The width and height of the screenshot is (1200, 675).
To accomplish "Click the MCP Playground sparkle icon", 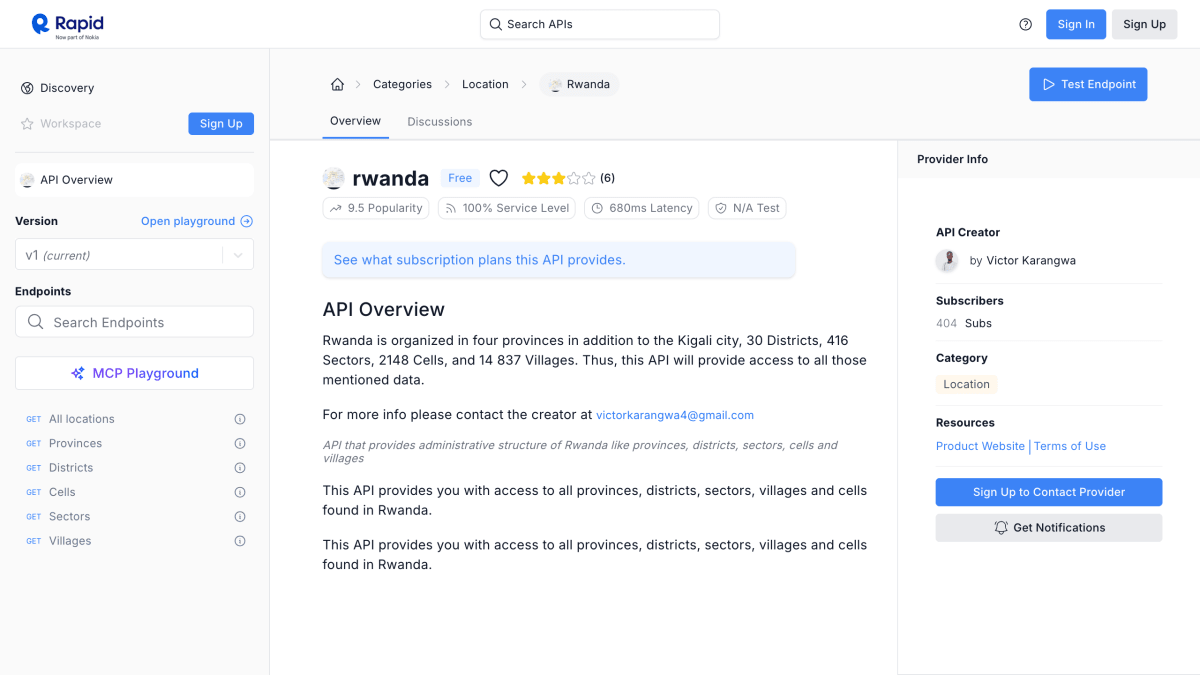I will pyautogui.click(x=78, y=373).
